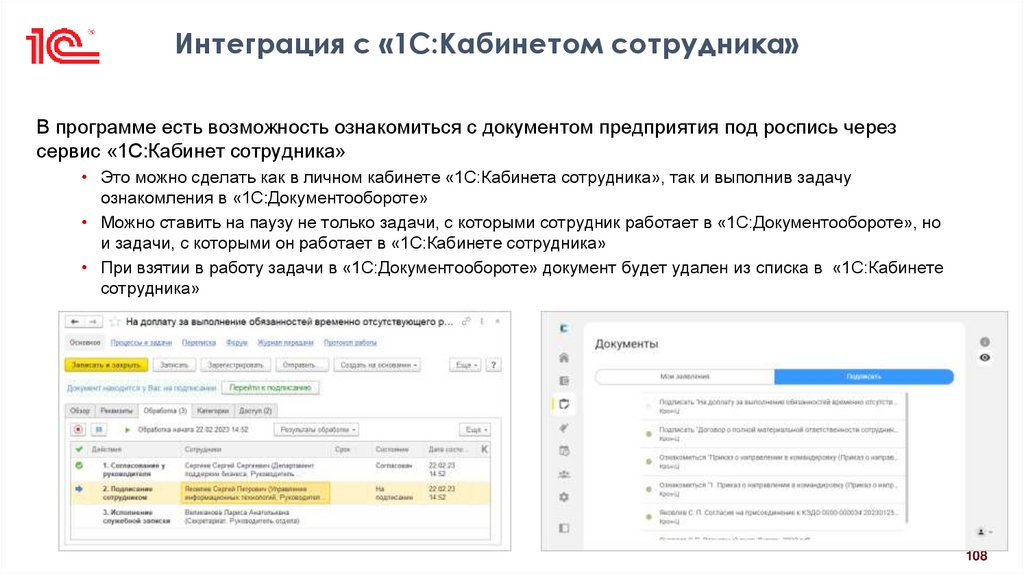The image size is (1024, 574).
Task: Open the 'Реквизиты' tab
Action: 116,411
